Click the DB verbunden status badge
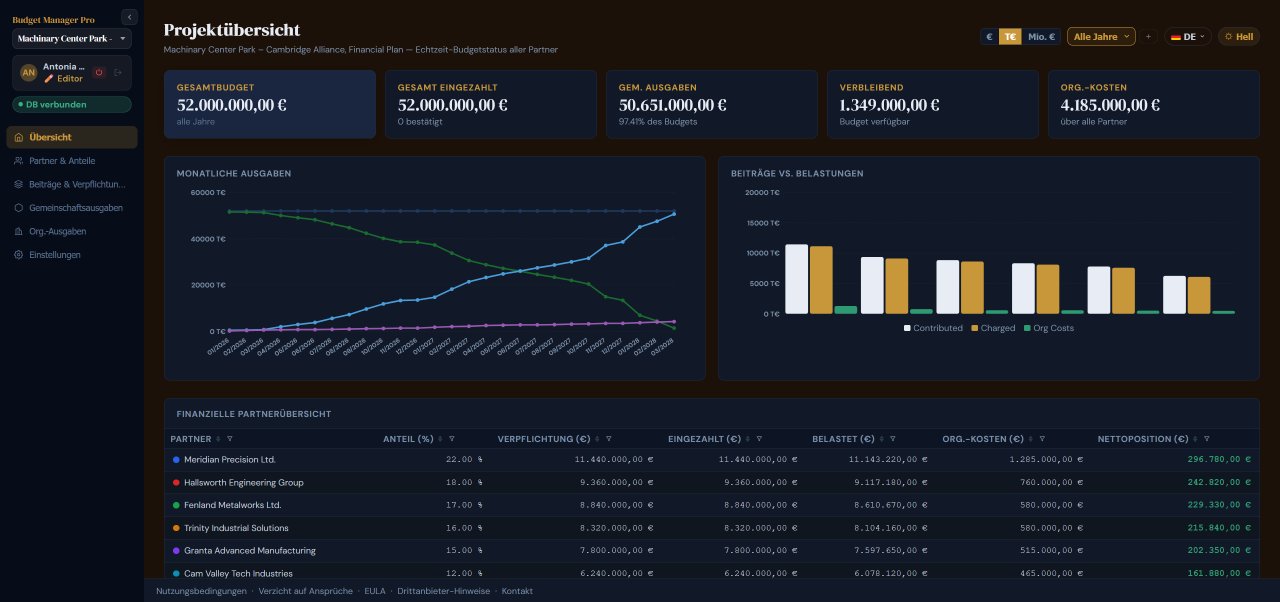 click(x=72, y=104)
